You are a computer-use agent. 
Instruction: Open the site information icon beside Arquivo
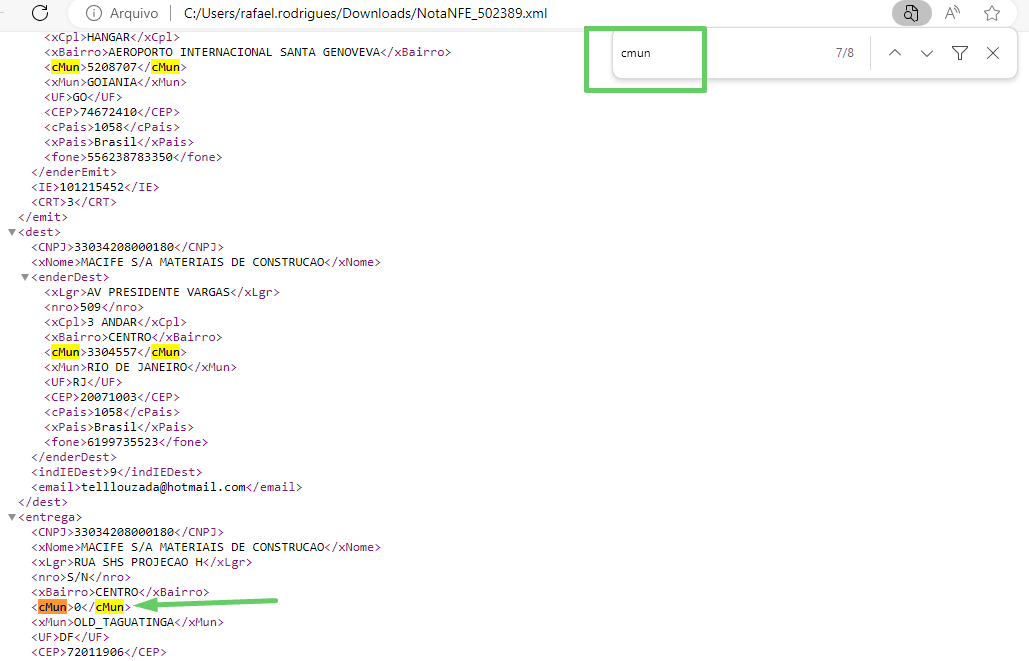click(x=94, y=13)
